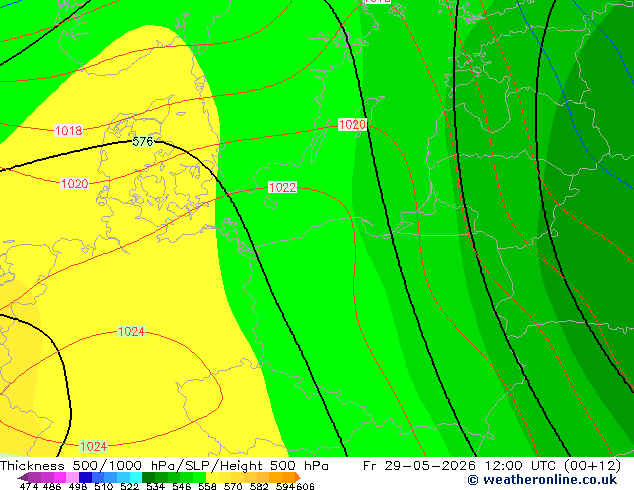Click the dark blue legend swatch above 498
Viewport: 634px width, 490px height.
point(85,477)
